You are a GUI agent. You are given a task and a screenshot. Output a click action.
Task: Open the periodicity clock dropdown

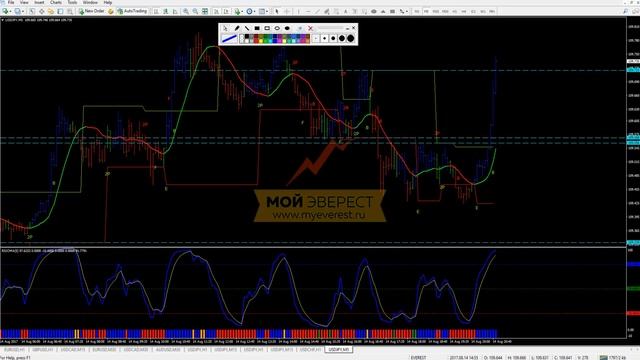coord(251,11)
